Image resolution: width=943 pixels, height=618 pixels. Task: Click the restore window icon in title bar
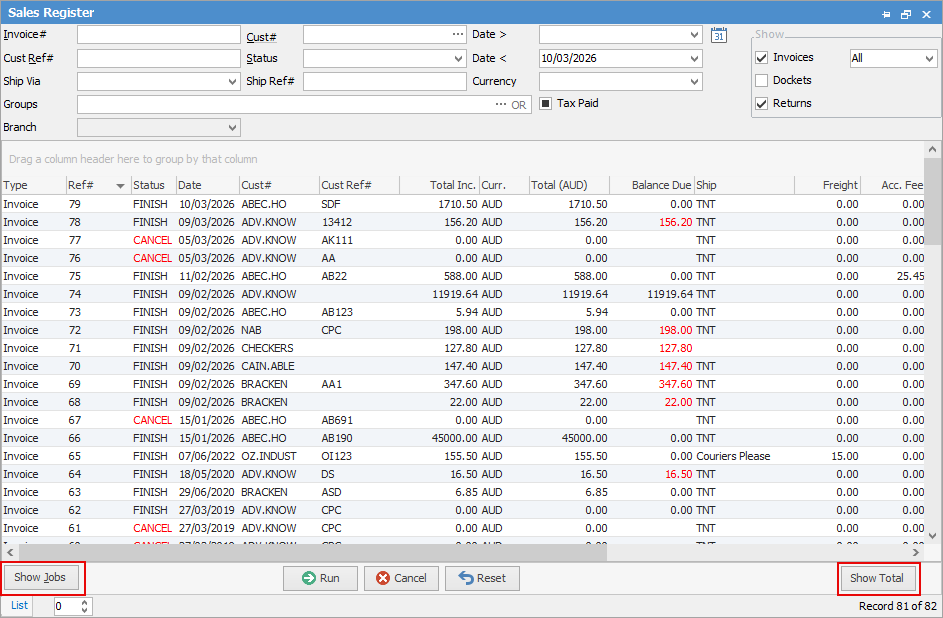pyautogui.click(x=906, y=14)
